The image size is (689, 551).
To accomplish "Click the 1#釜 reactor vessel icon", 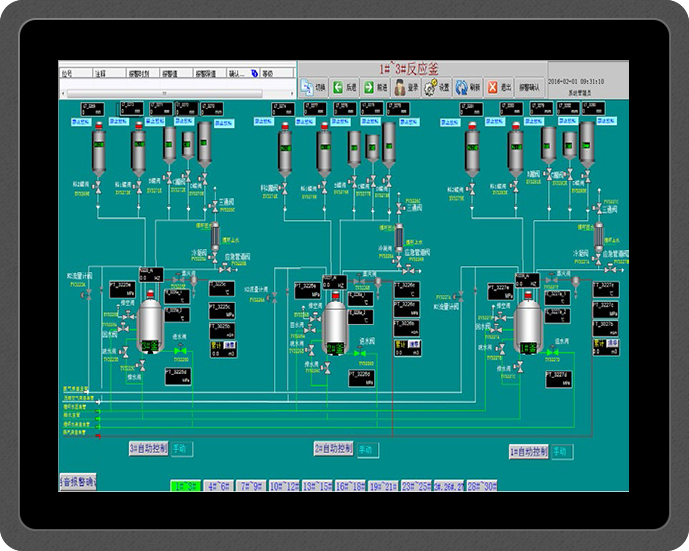I will [527, 325].
